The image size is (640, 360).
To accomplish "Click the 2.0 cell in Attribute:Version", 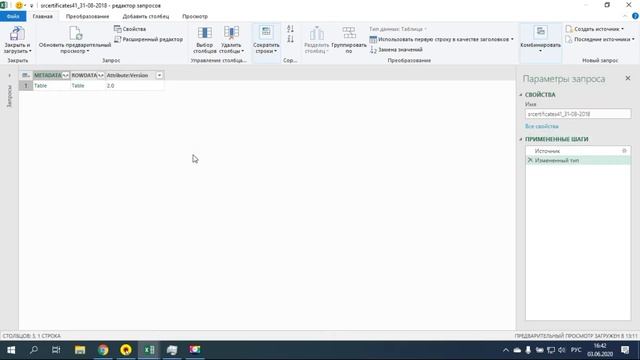I will [135, 86].
